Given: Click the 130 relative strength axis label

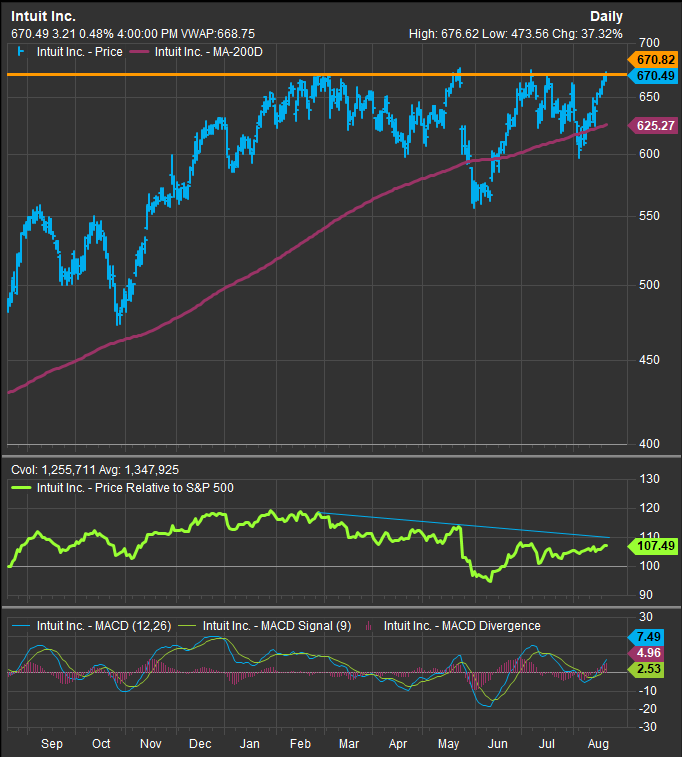Looking at the screenshot, I should tap(649, 479).
